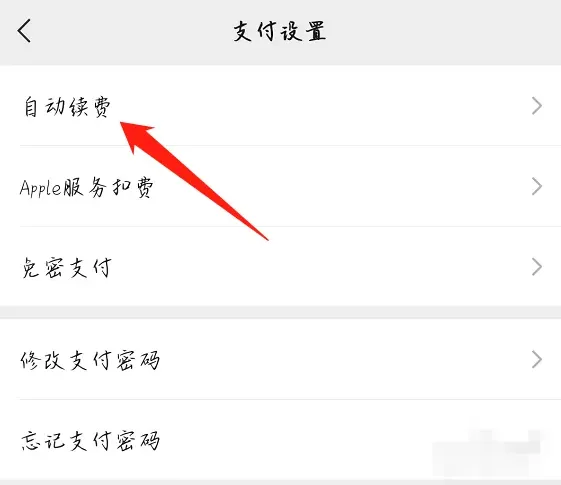561x485 pixels.
Task: Tap the arrow icon on 免密支付 row
Action: point(537,267)
